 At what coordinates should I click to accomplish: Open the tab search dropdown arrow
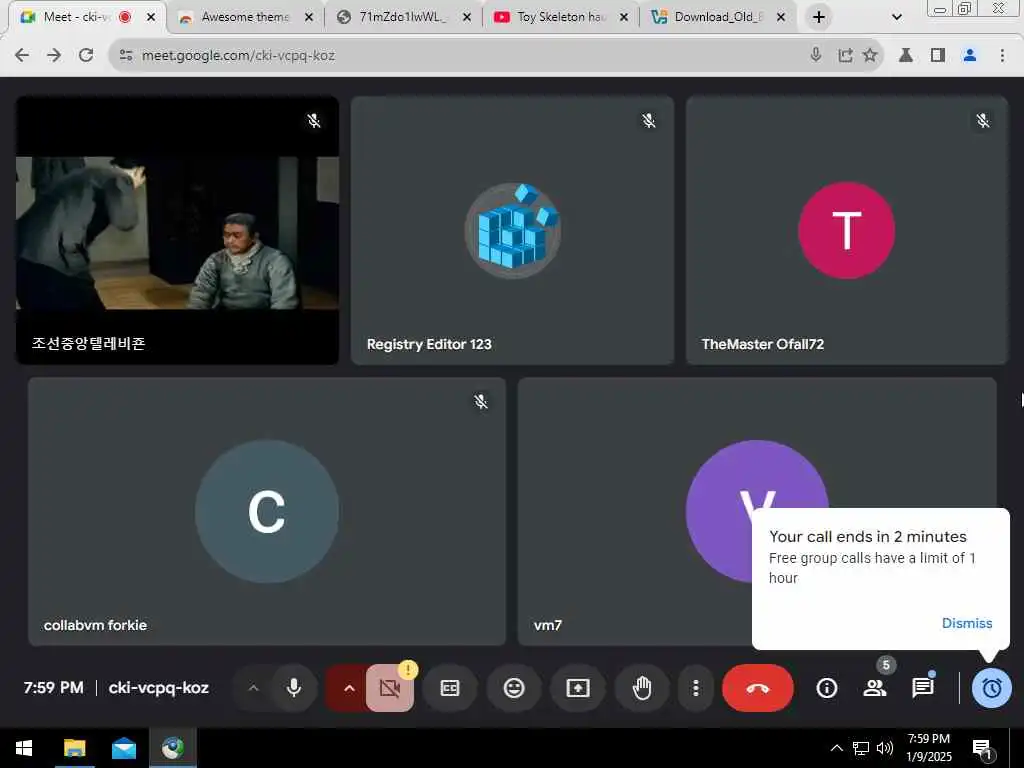pos(897,18)
